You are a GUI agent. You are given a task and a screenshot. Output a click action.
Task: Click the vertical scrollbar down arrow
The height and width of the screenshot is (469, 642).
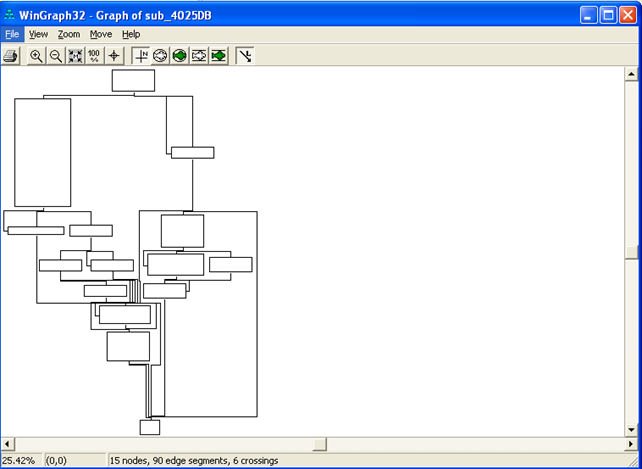[631, 430]
